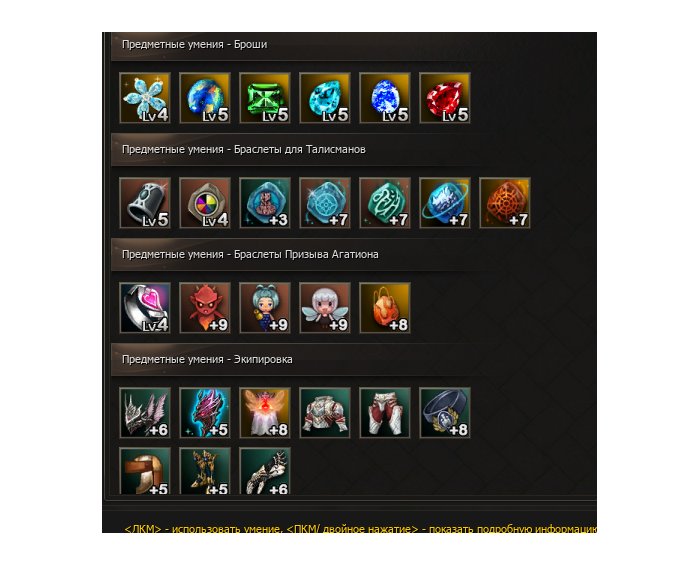
Task: Collapse the Браслеты Призыва Агатиона section header
Action: (294, 255)
